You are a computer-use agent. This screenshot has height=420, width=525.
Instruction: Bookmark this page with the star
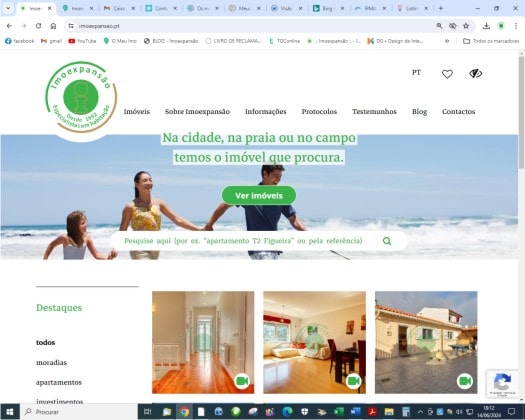tap(466, 26)
